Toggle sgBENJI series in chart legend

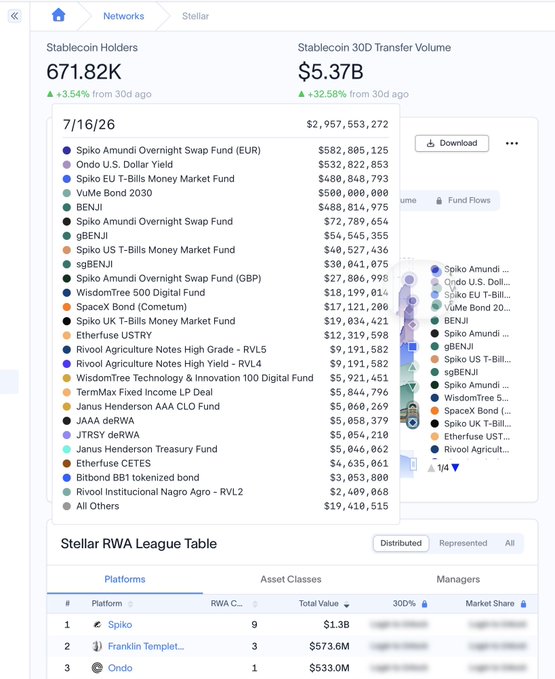455,372
